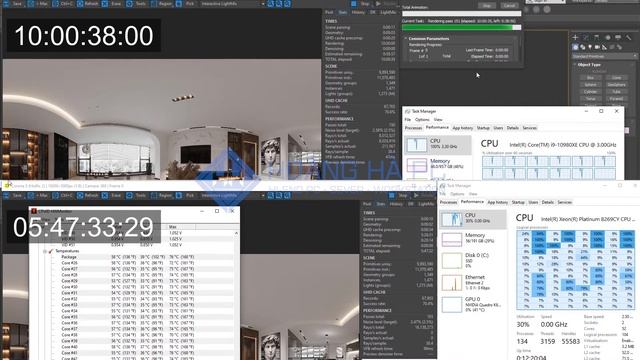Switch to Services tab in lower Task Manager
The width and height of the screenshot is (640, 360).
tap(565, 202)
